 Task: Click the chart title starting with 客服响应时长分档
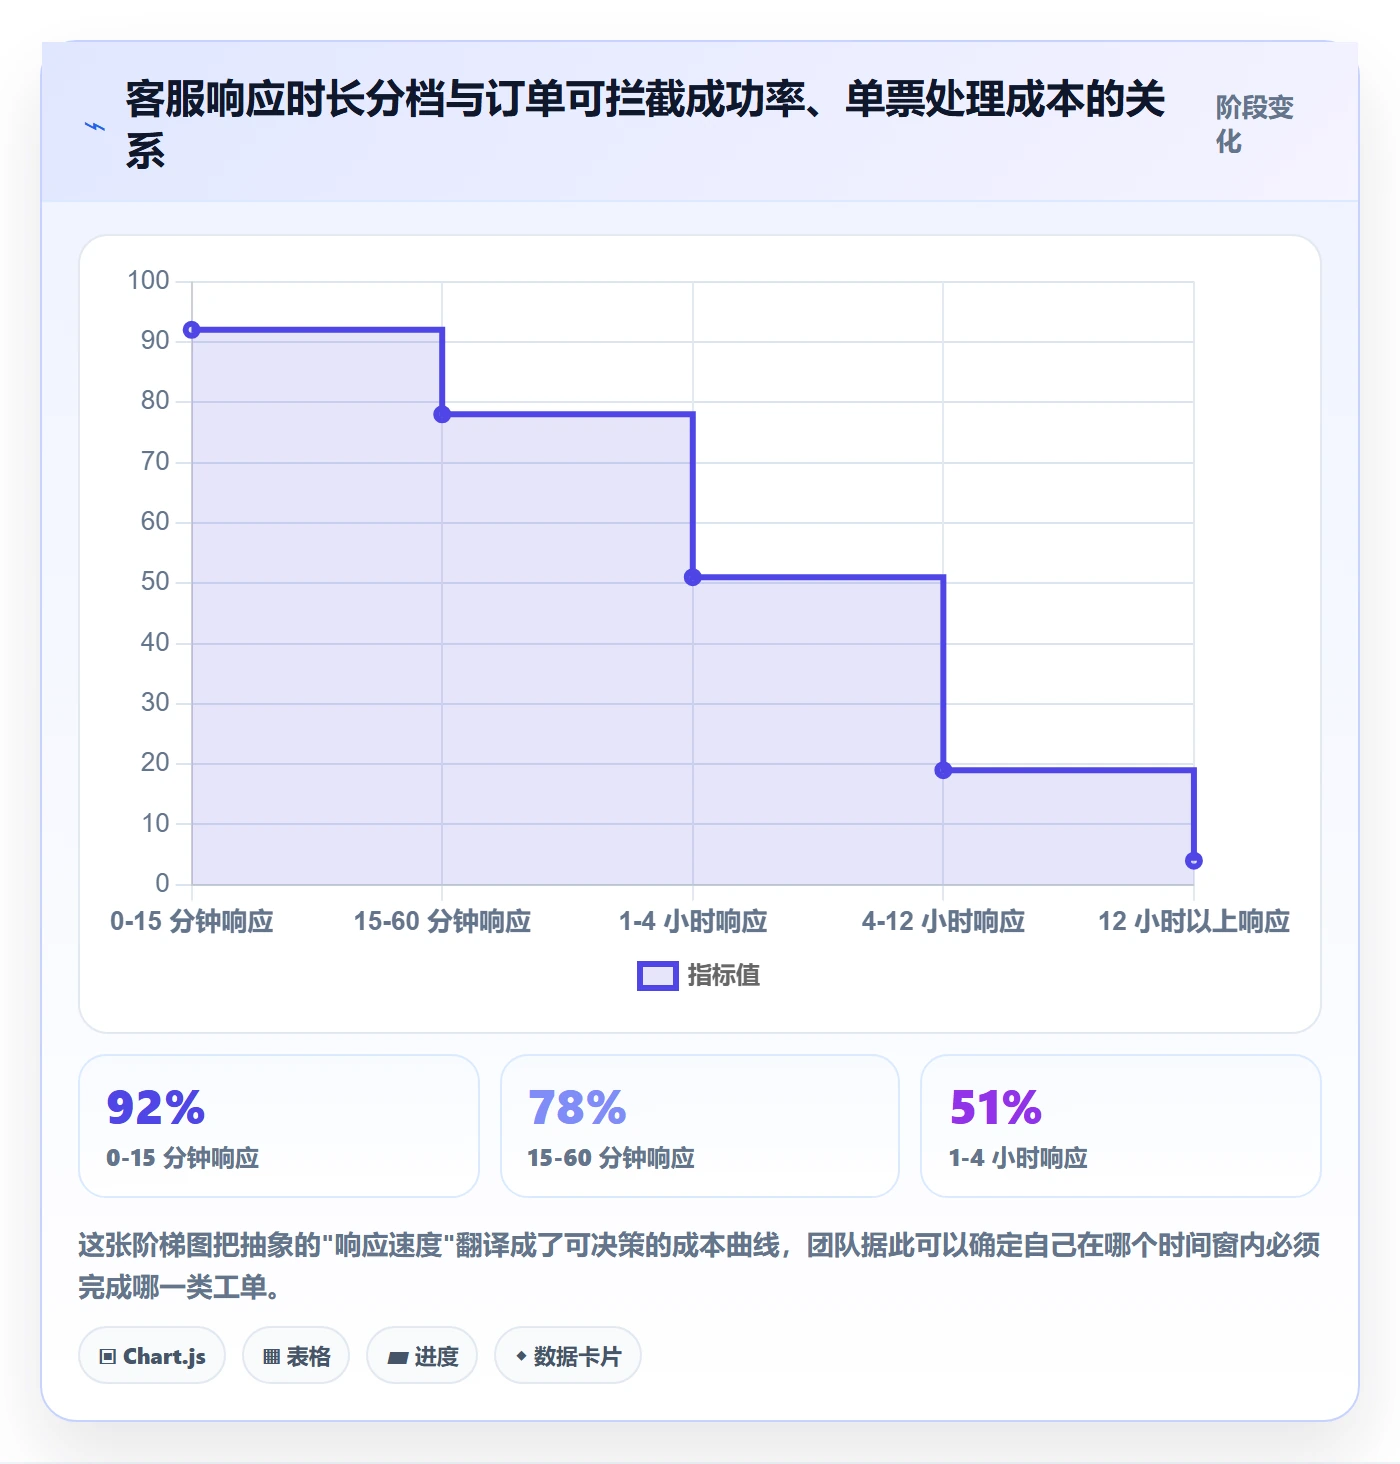(x=645, y=125)
